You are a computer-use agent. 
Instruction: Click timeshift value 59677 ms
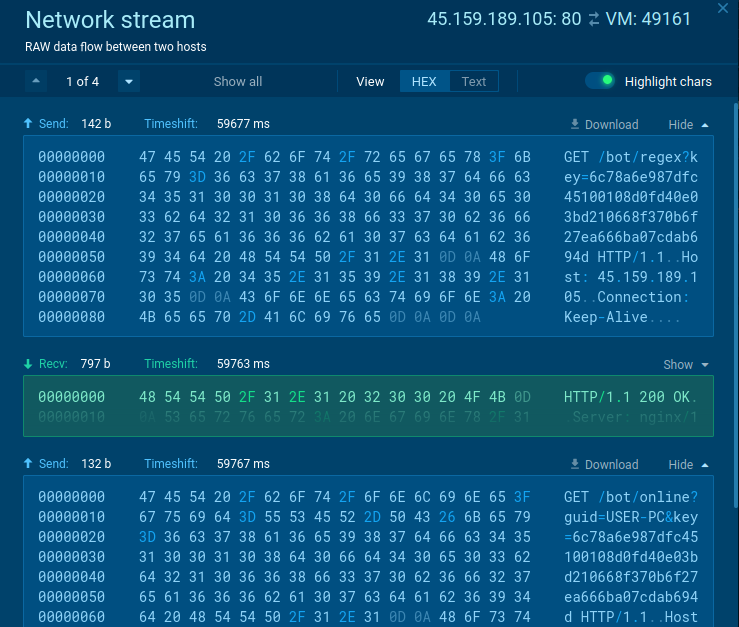click(x=243, y=124)
